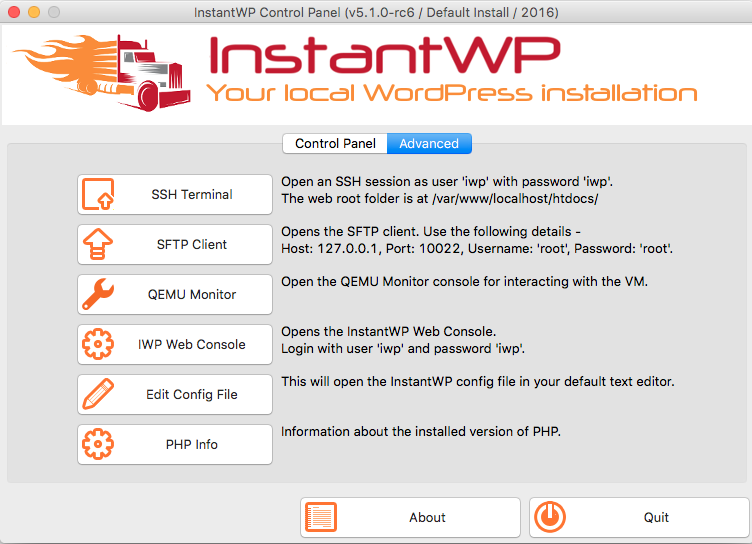The image size is (752, 544).
Task: Click the SFTP Client upload arrow icon
Action: [98, 244]
